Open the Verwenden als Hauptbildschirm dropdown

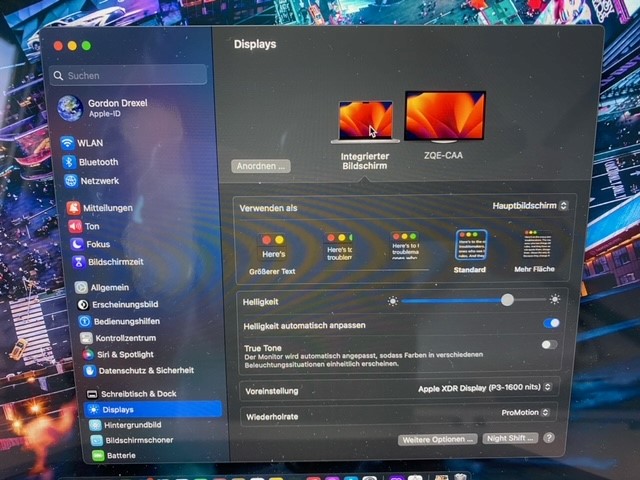tap(530, 206)
